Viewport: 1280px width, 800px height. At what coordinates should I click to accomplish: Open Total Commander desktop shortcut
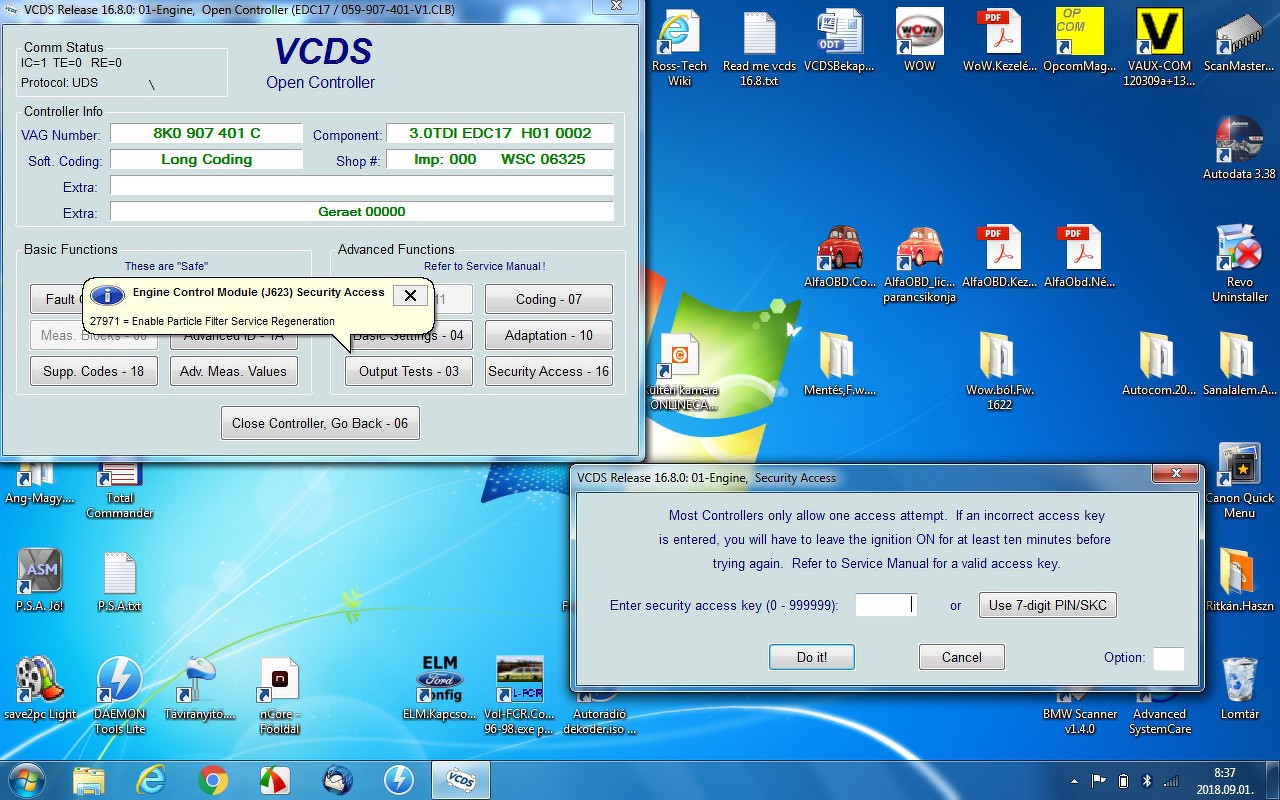click(119, 490)
